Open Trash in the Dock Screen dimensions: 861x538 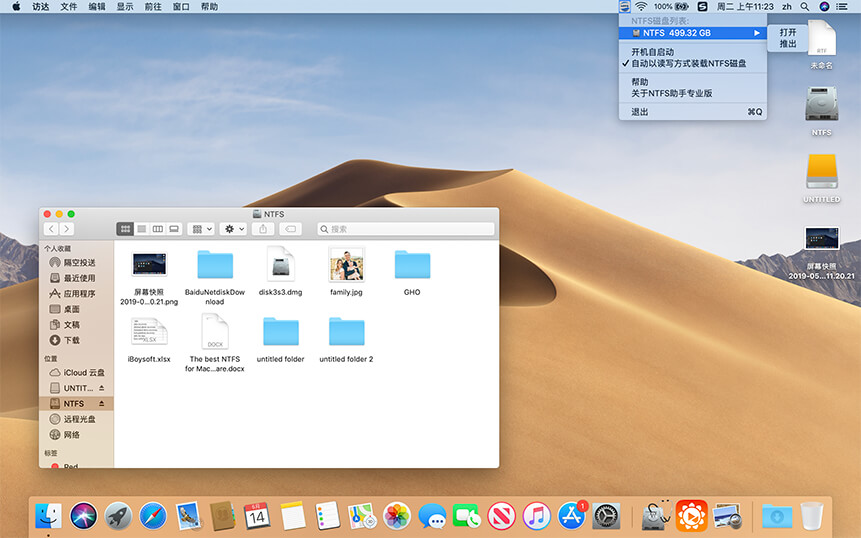812,517
